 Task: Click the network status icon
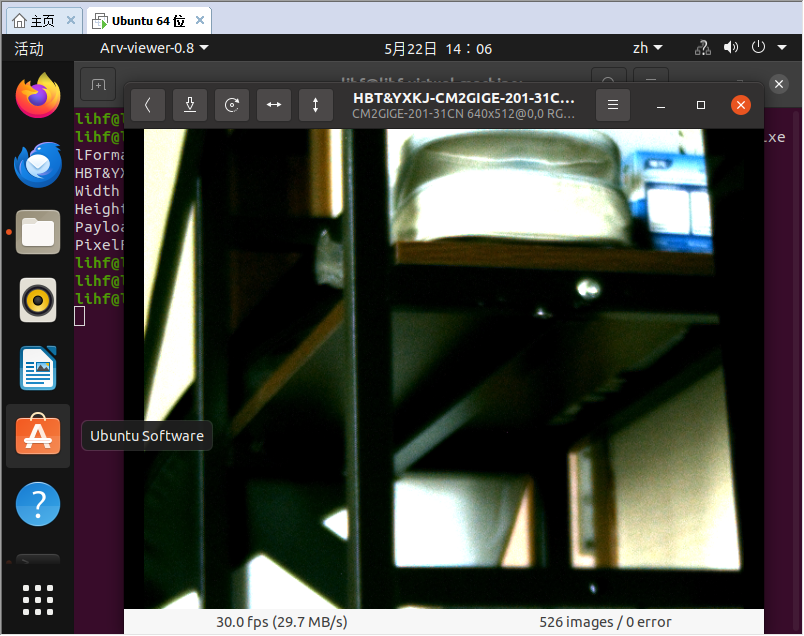tap(703, 48)
